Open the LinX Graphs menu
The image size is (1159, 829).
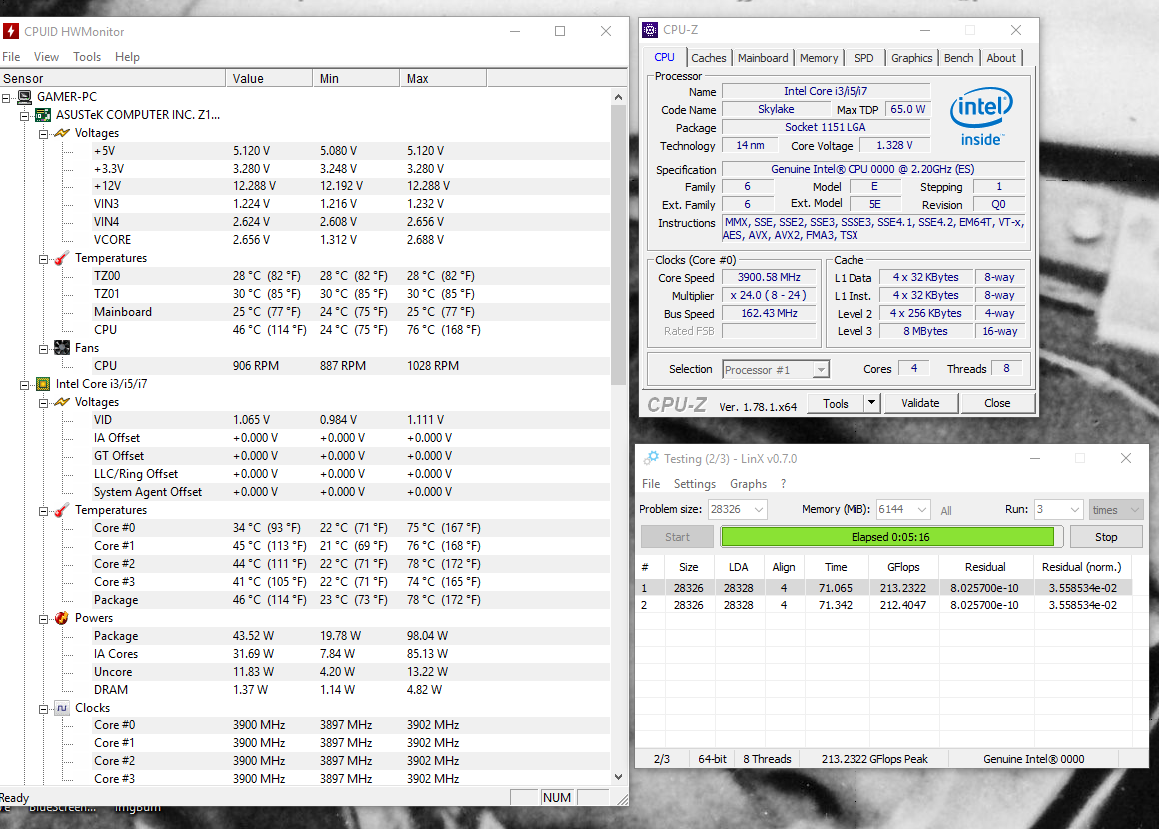point(748,484)
